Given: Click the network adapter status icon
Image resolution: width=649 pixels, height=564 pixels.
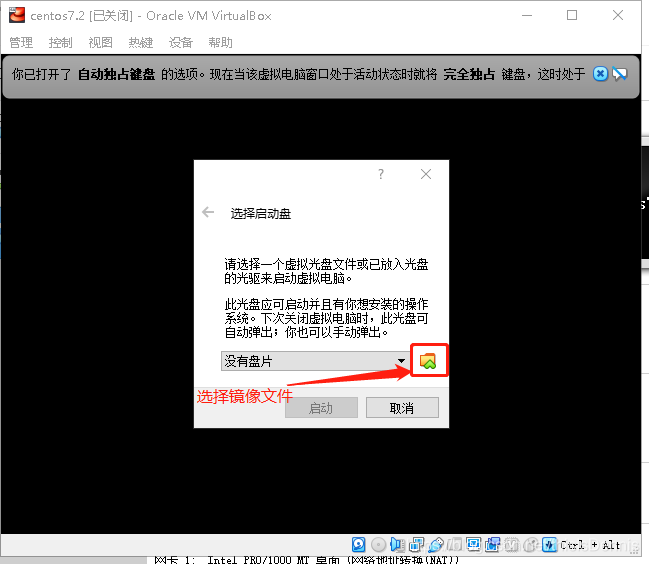Looking at the screenshot, I should click(416, 545).
